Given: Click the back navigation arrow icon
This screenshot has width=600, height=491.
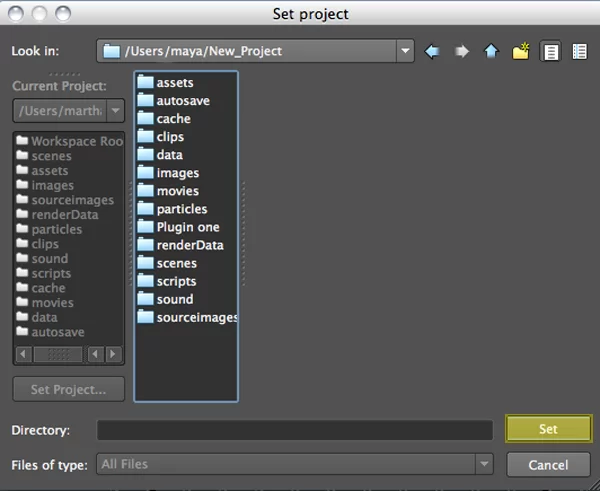Looking at the screenshot, I should pyautogui.click(x=432, y=51).
